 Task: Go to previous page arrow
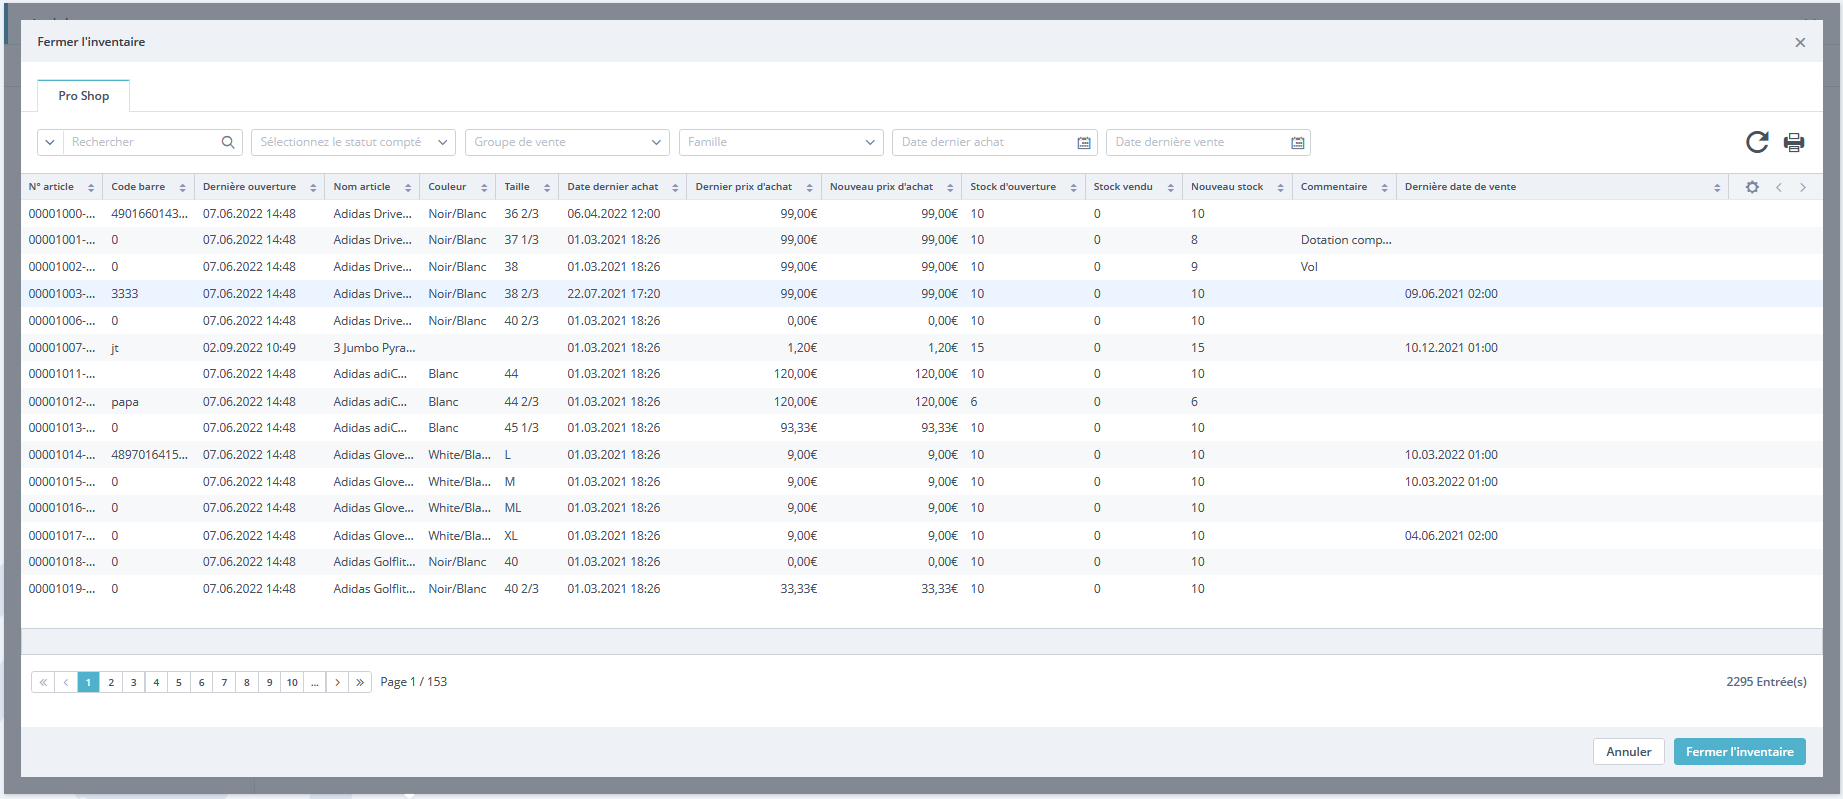(x=66, y=682)
